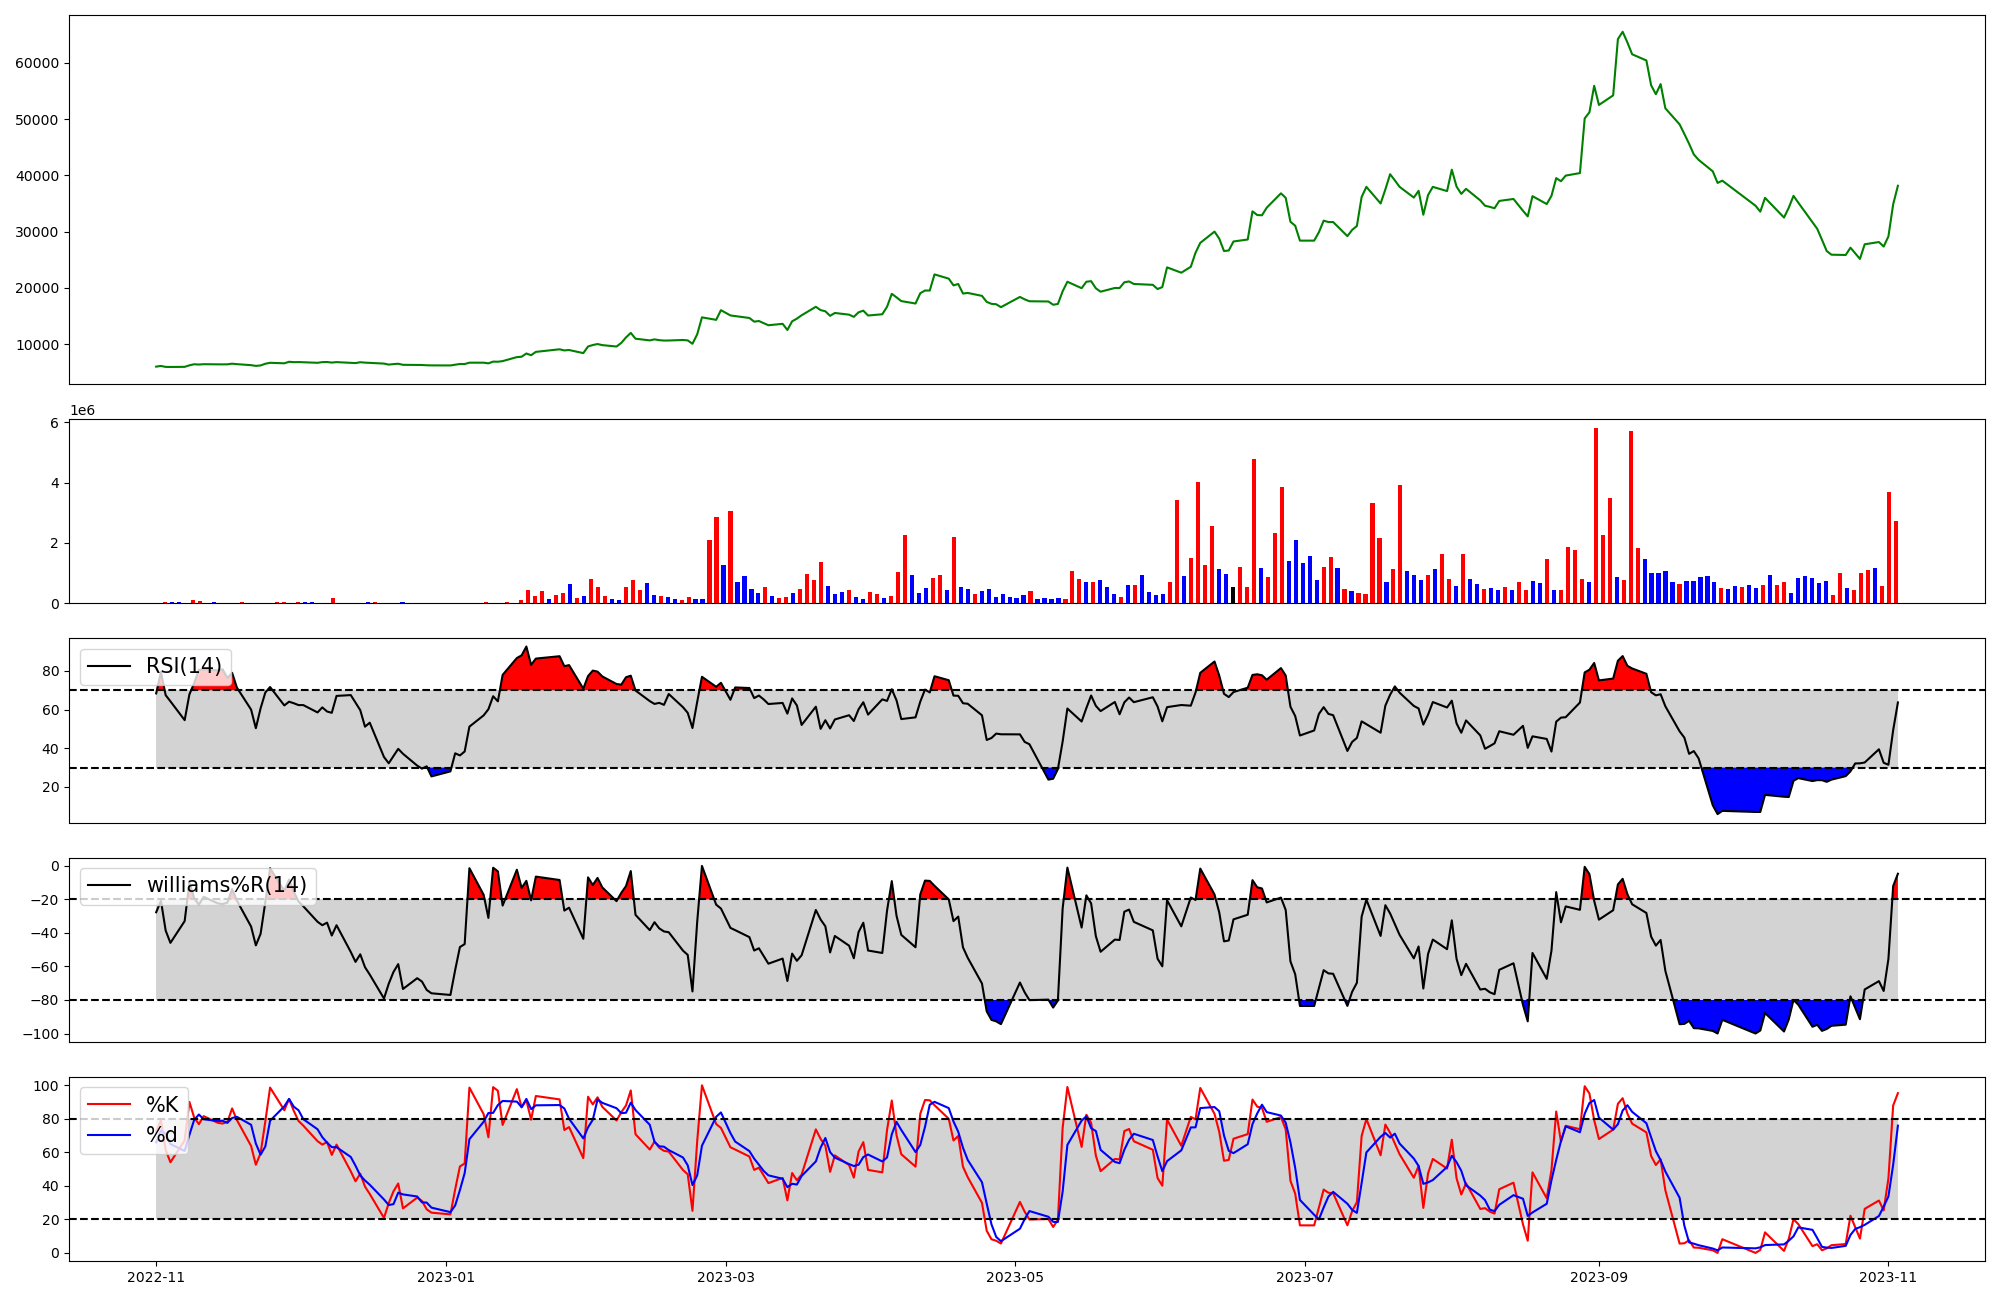Click the 2022-11 x-axis date label
Viewport: 2000px width, 1300px height.
tap(156, 1277)
